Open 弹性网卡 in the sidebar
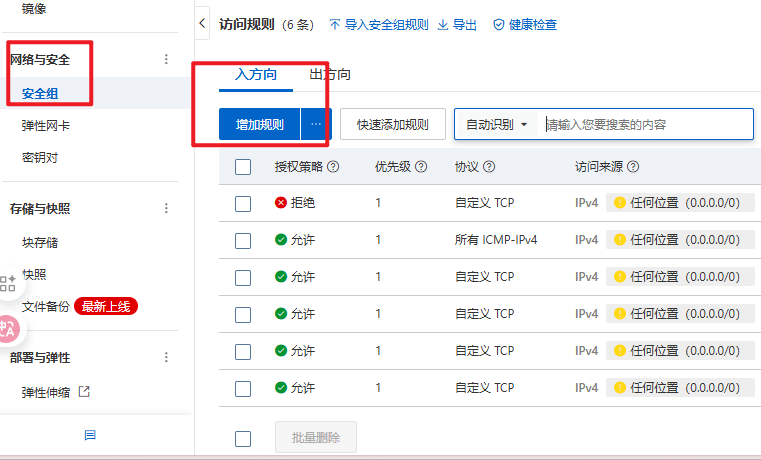Image resolution: width=761 pixels, height=460 pixels. point(46,126)
